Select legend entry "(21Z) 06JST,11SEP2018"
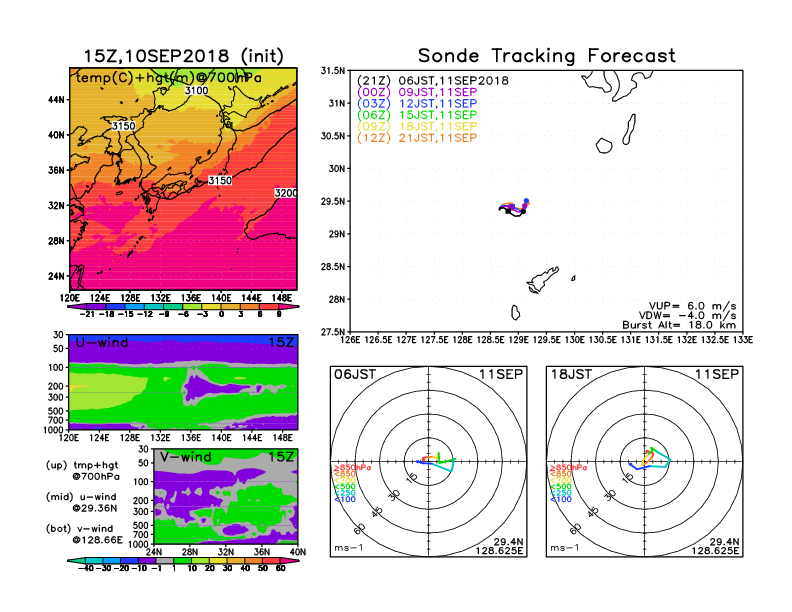Image resolution: width=792 pixels, height=612 pixels. pos(432,81)
